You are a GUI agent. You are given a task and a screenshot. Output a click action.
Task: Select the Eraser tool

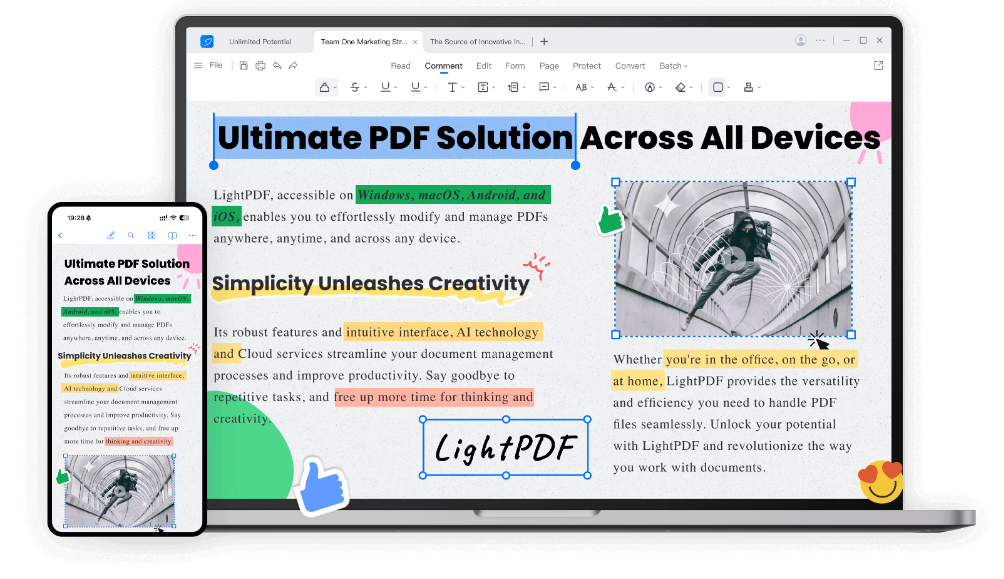(x=681, y=87)
